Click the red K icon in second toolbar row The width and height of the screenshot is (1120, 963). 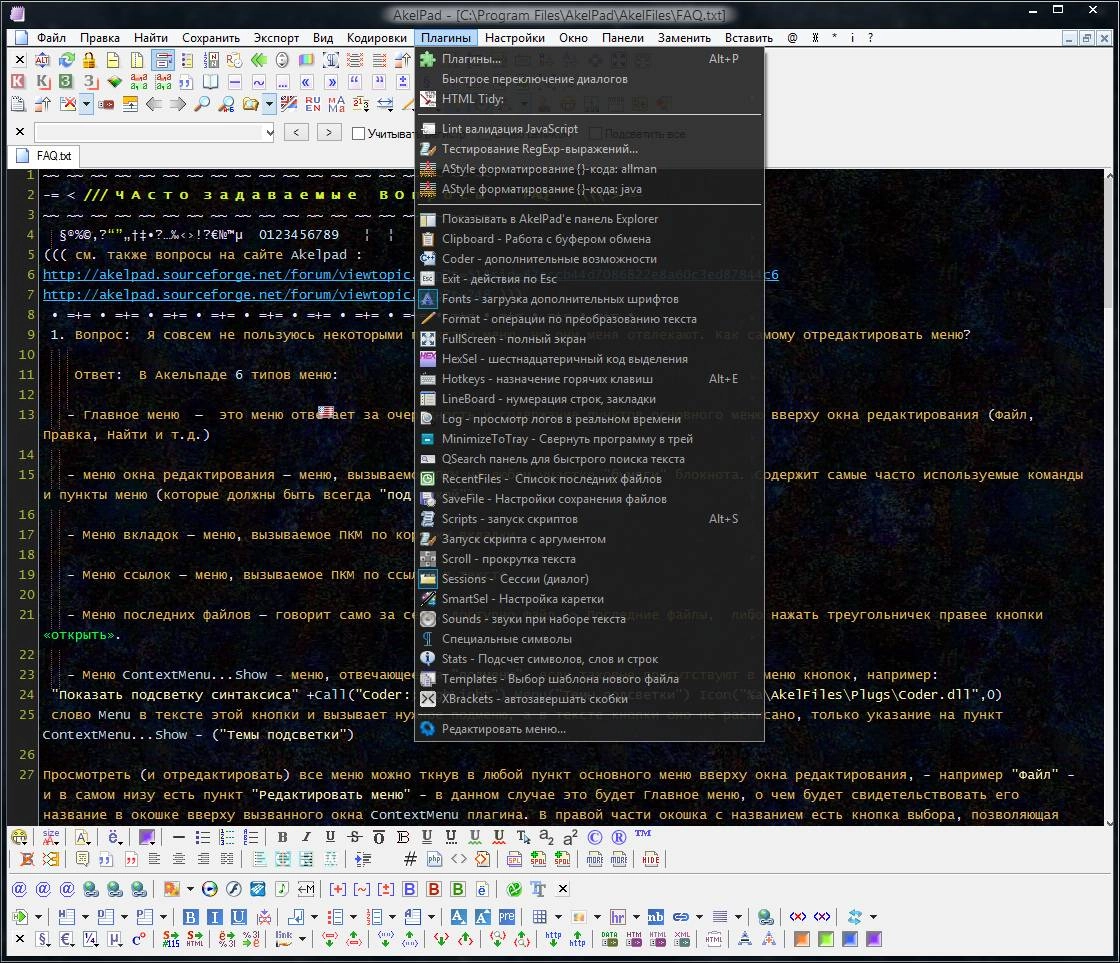click(x=19, y=82)
